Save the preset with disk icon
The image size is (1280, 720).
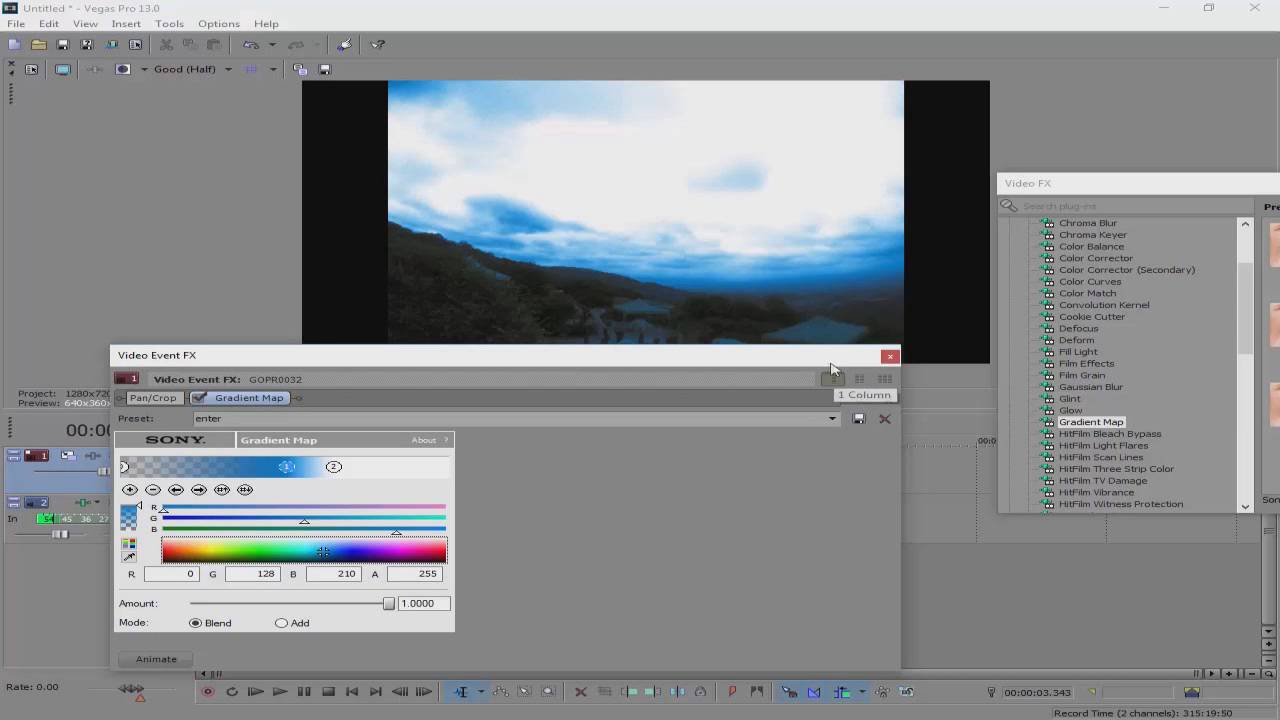pos(859,418)
